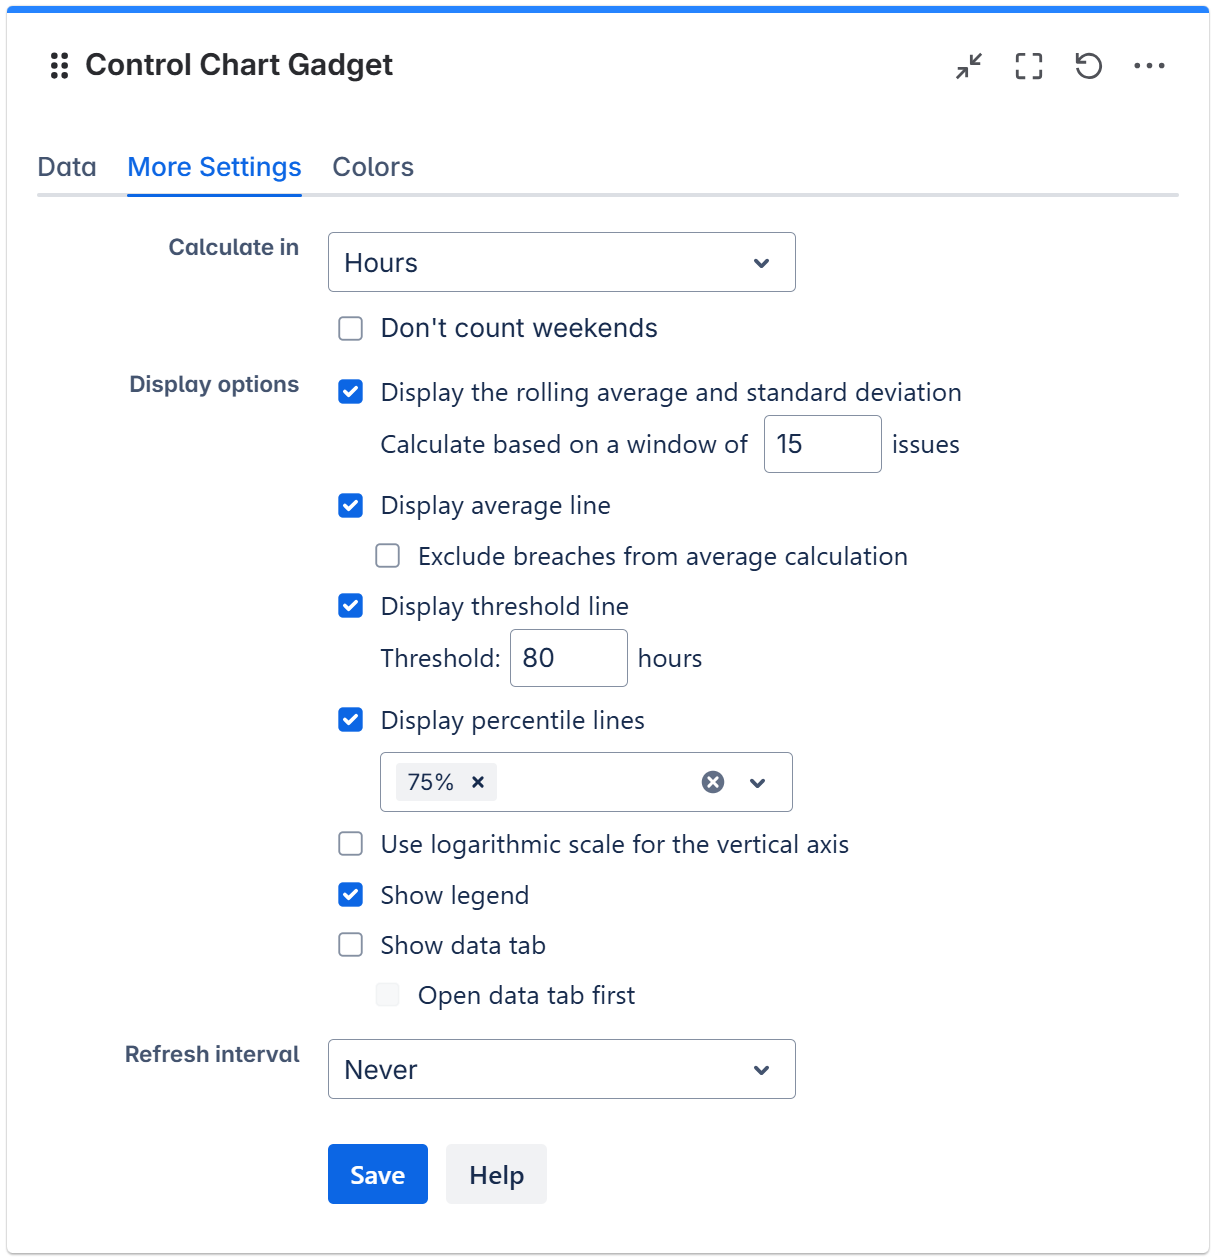Switch to the Data tab

(67, 167)
